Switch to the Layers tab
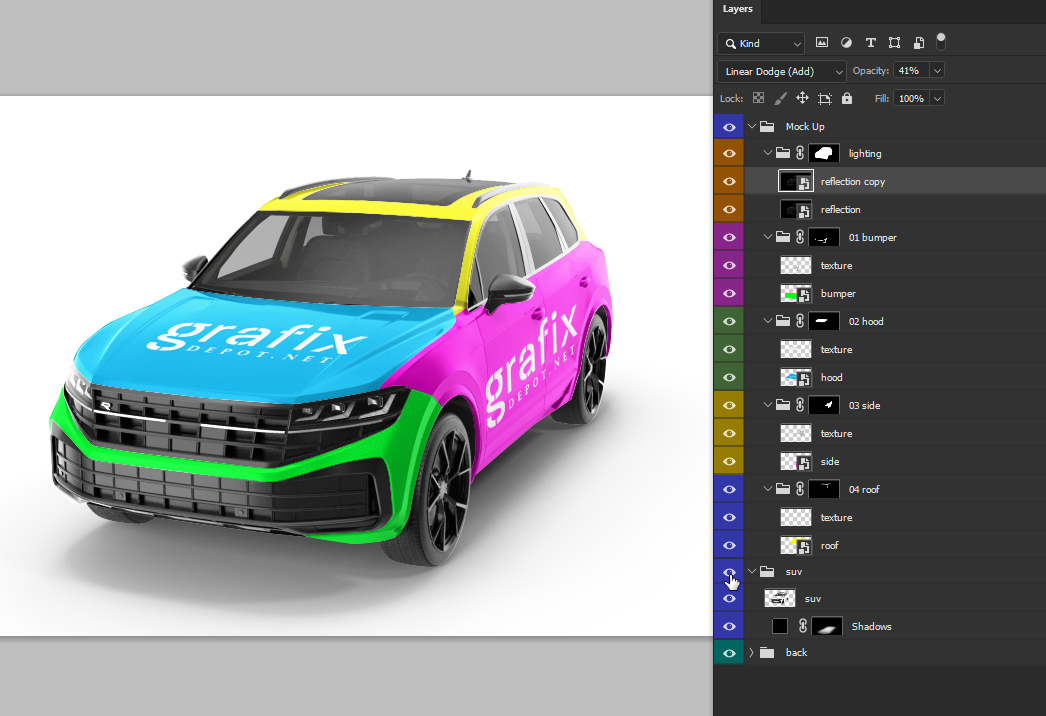This screenshot has height=716, width=1046. tap(737, 9)
